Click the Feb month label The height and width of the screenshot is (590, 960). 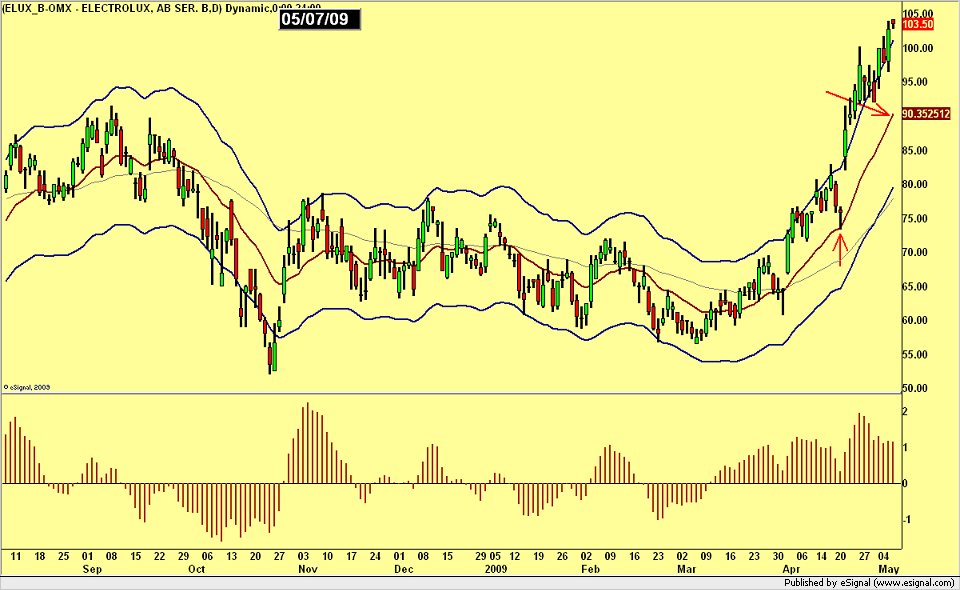[590, 569]
